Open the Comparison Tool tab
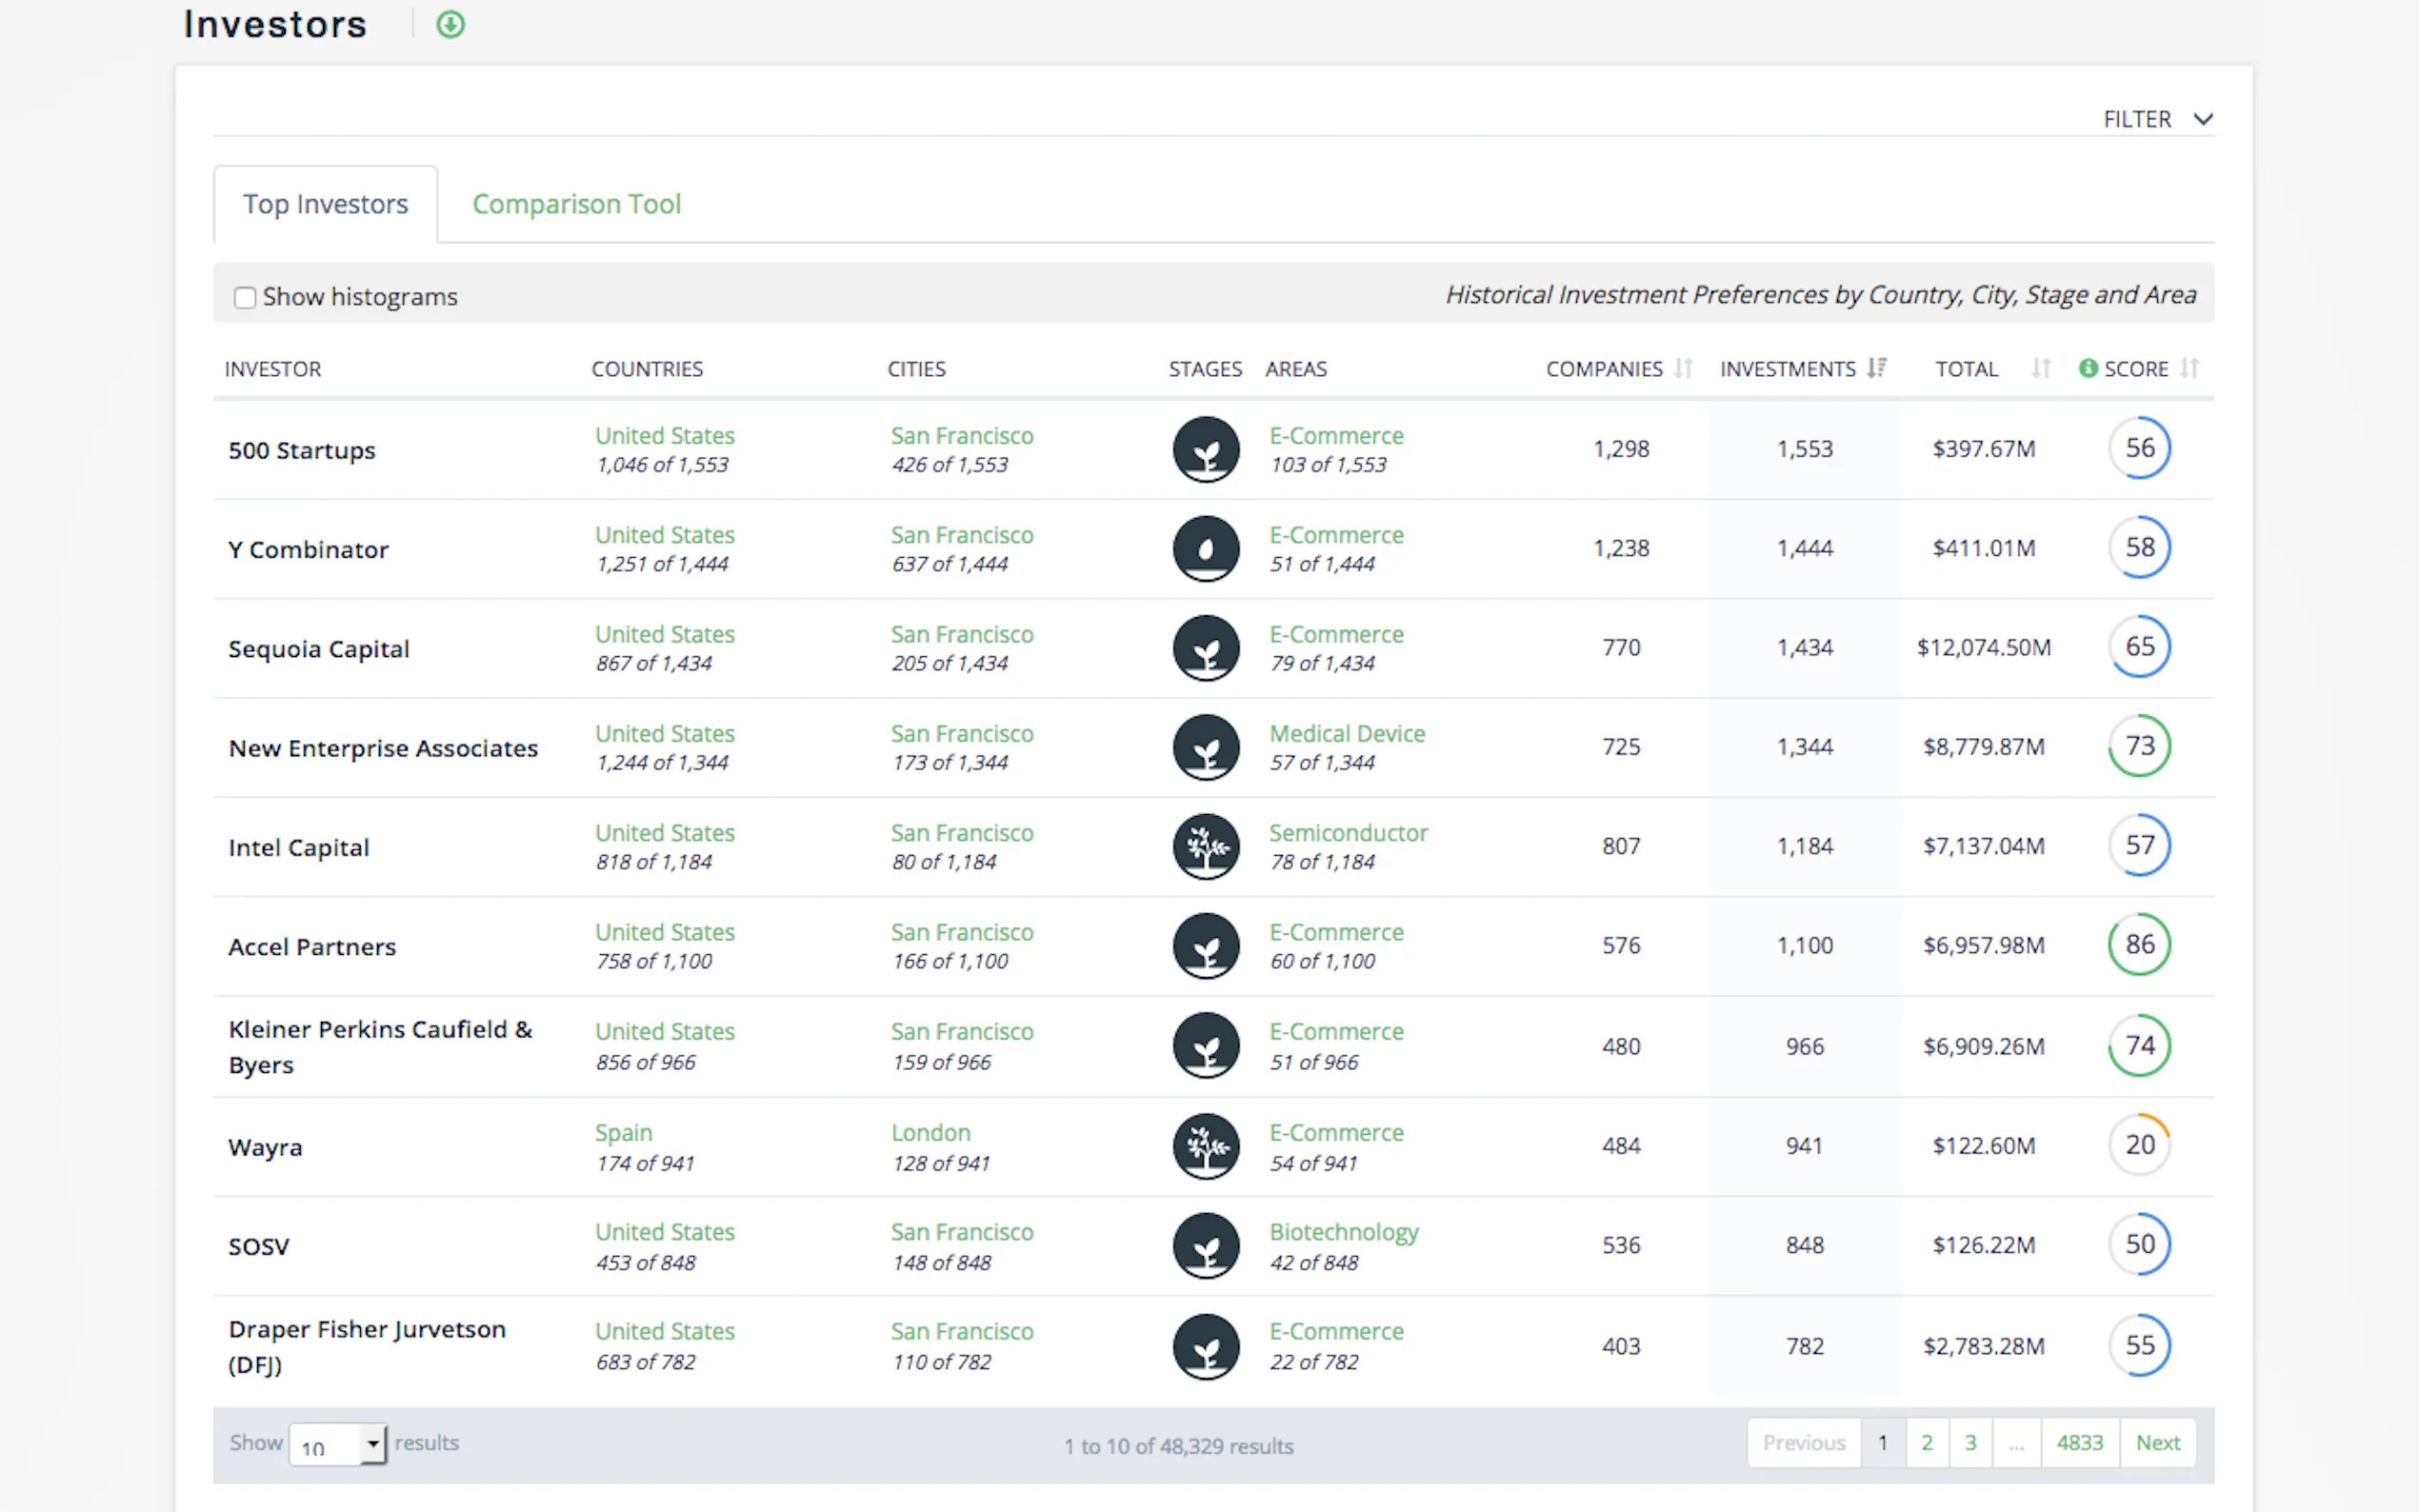The width and height of the screenshot is (2419, 1512). point(577,204)
